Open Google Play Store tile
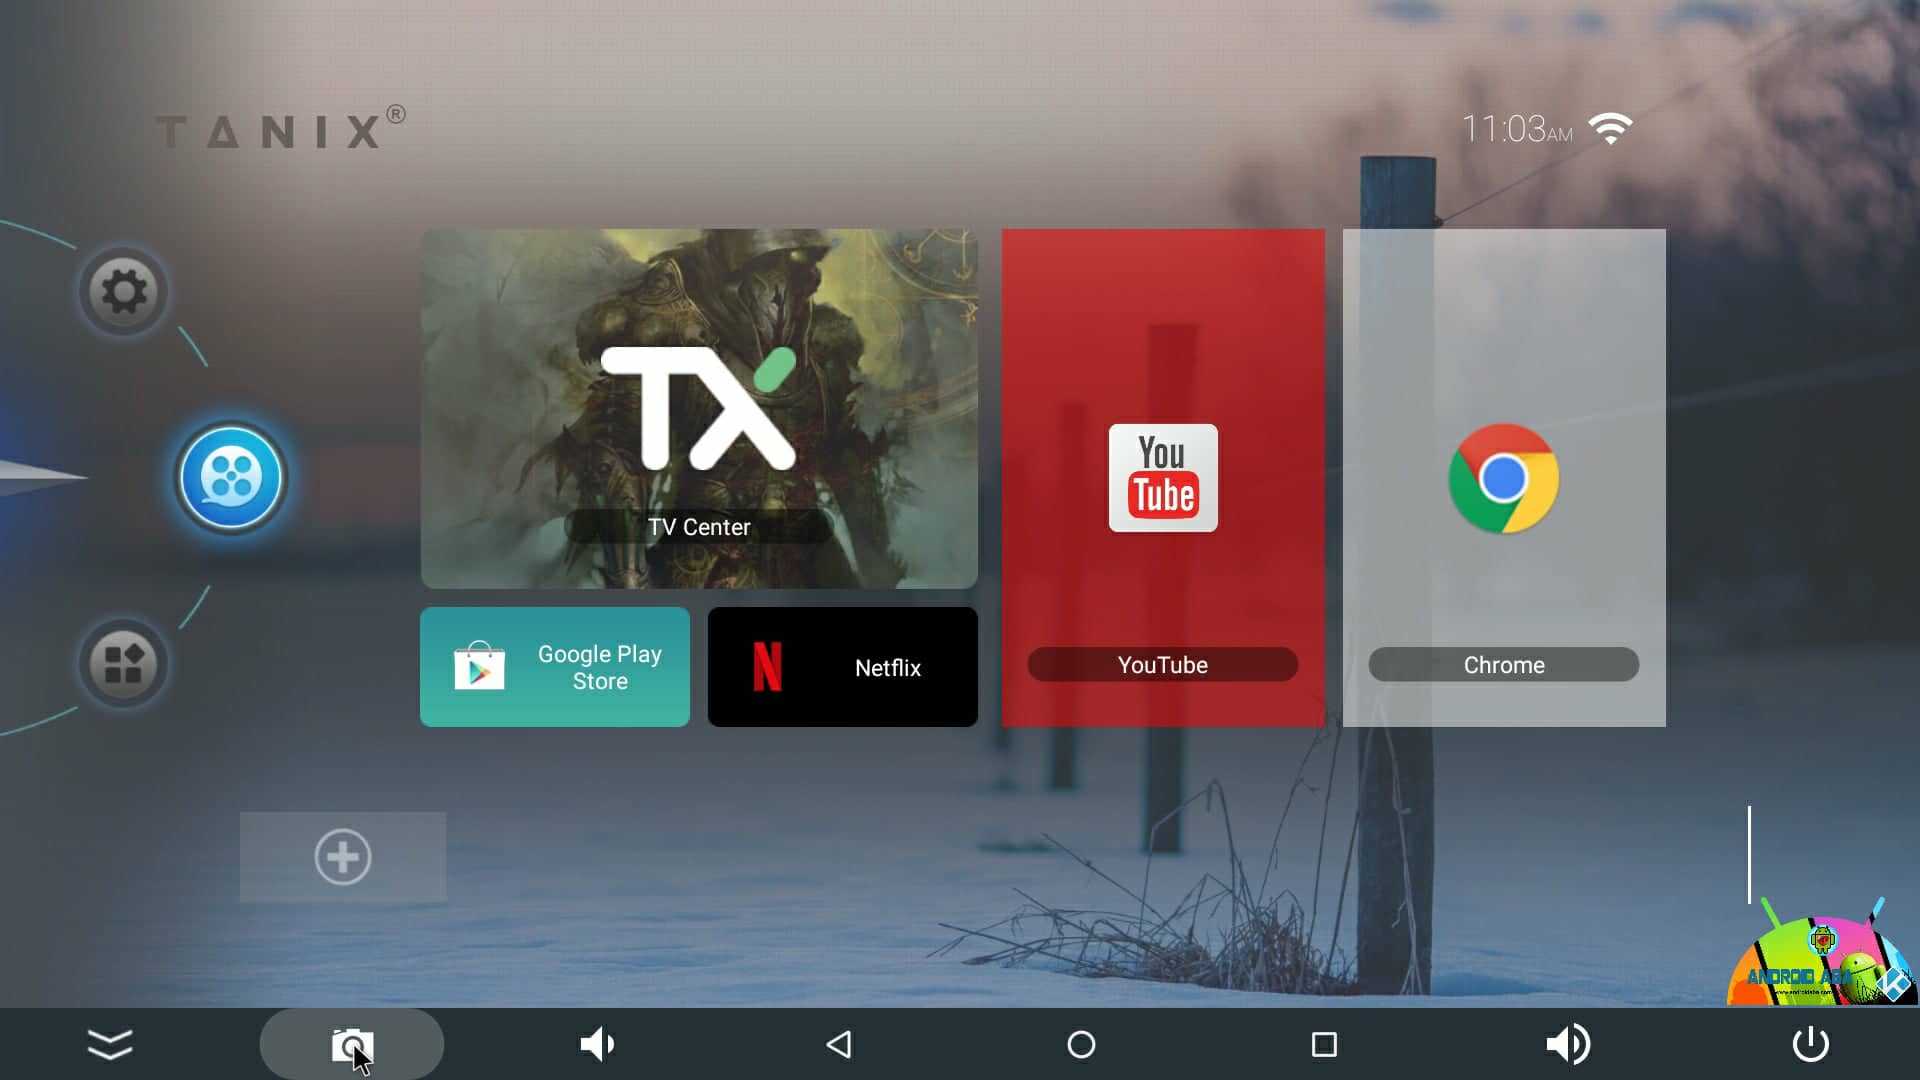This screenshot has height=1080, width=1920. [x=555, y=667]
